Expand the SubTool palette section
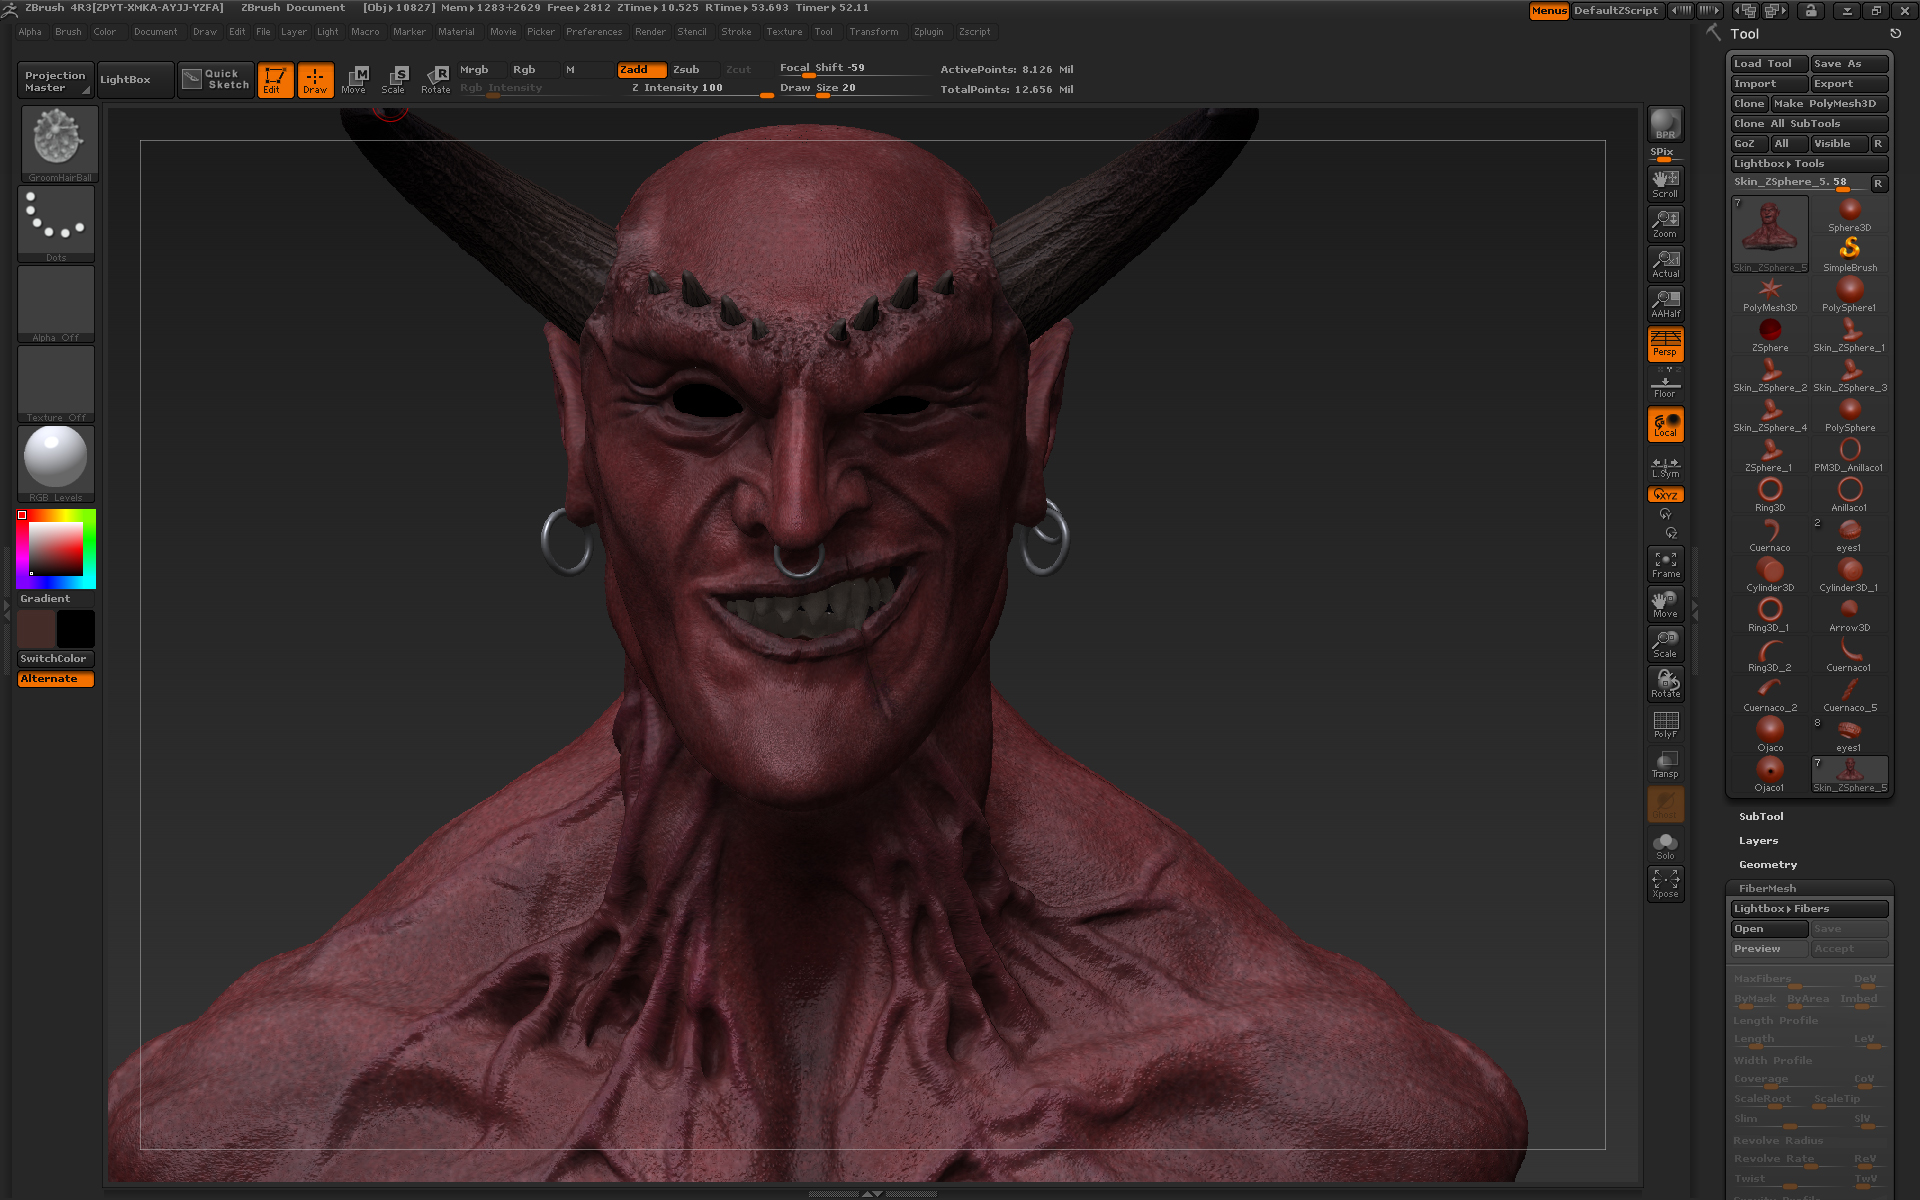 tap(1760, 816)
